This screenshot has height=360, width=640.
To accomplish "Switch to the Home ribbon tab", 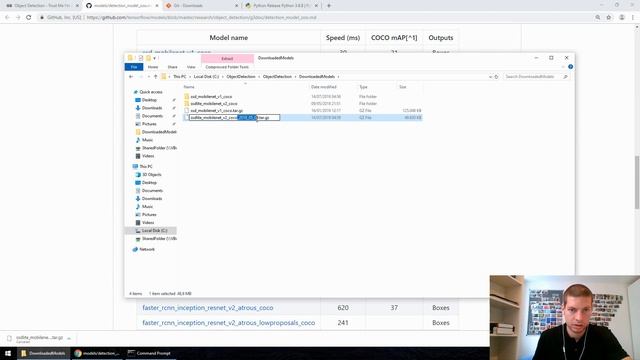I will click(x=153, y=67).
